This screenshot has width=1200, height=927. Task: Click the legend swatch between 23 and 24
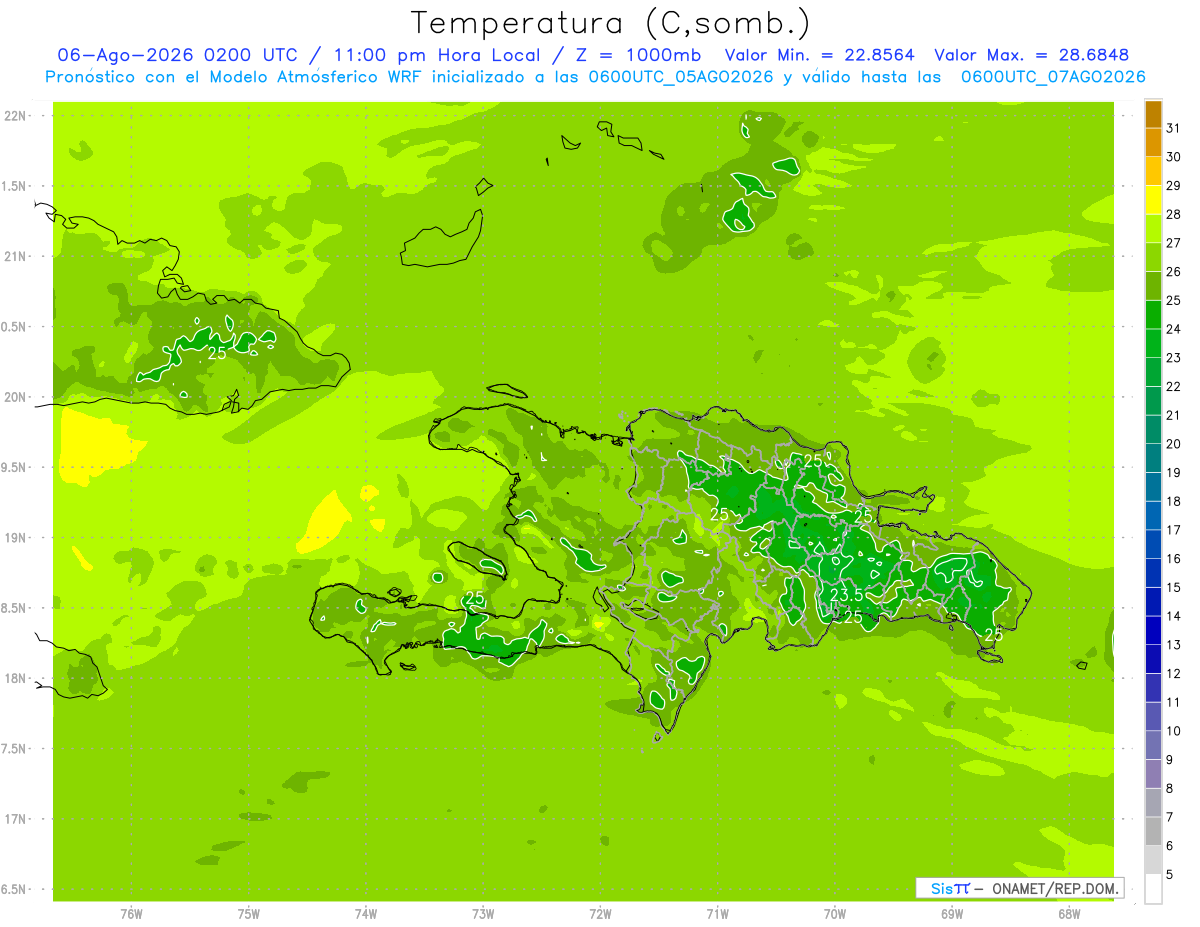click(1153, 343)
